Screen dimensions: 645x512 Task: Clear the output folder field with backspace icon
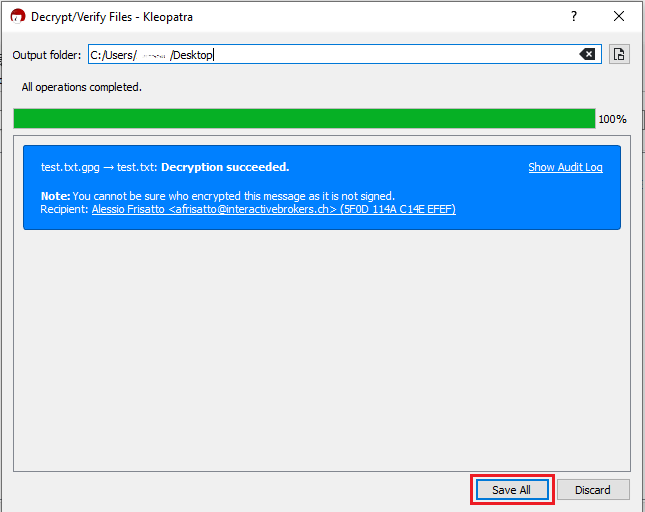(587, 54)
